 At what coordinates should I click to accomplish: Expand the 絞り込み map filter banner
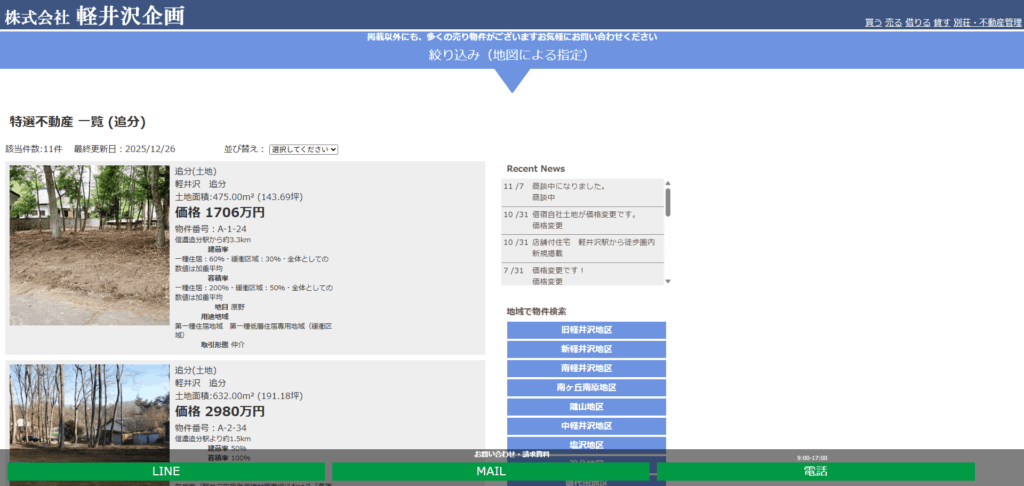coord(511,55)
